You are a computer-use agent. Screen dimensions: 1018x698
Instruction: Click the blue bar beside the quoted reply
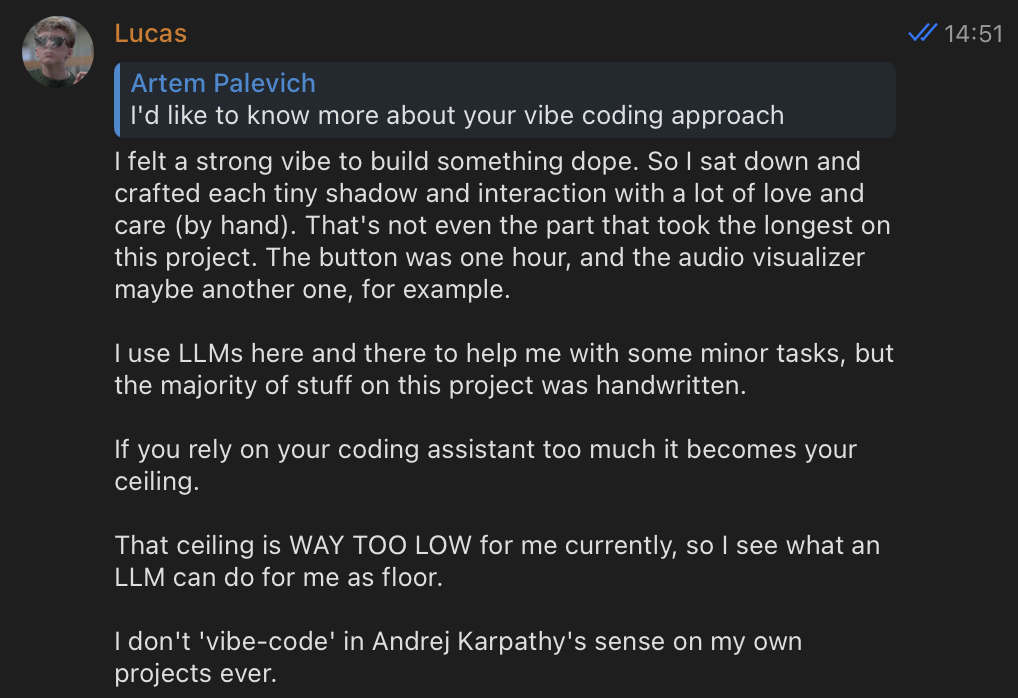pyautogui.click(x=118, y=99)
